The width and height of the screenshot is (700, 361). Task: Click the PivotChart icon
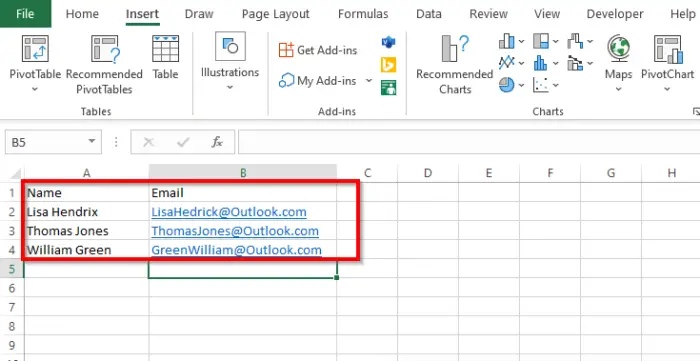pyautogui.click(x=668, y=49)
